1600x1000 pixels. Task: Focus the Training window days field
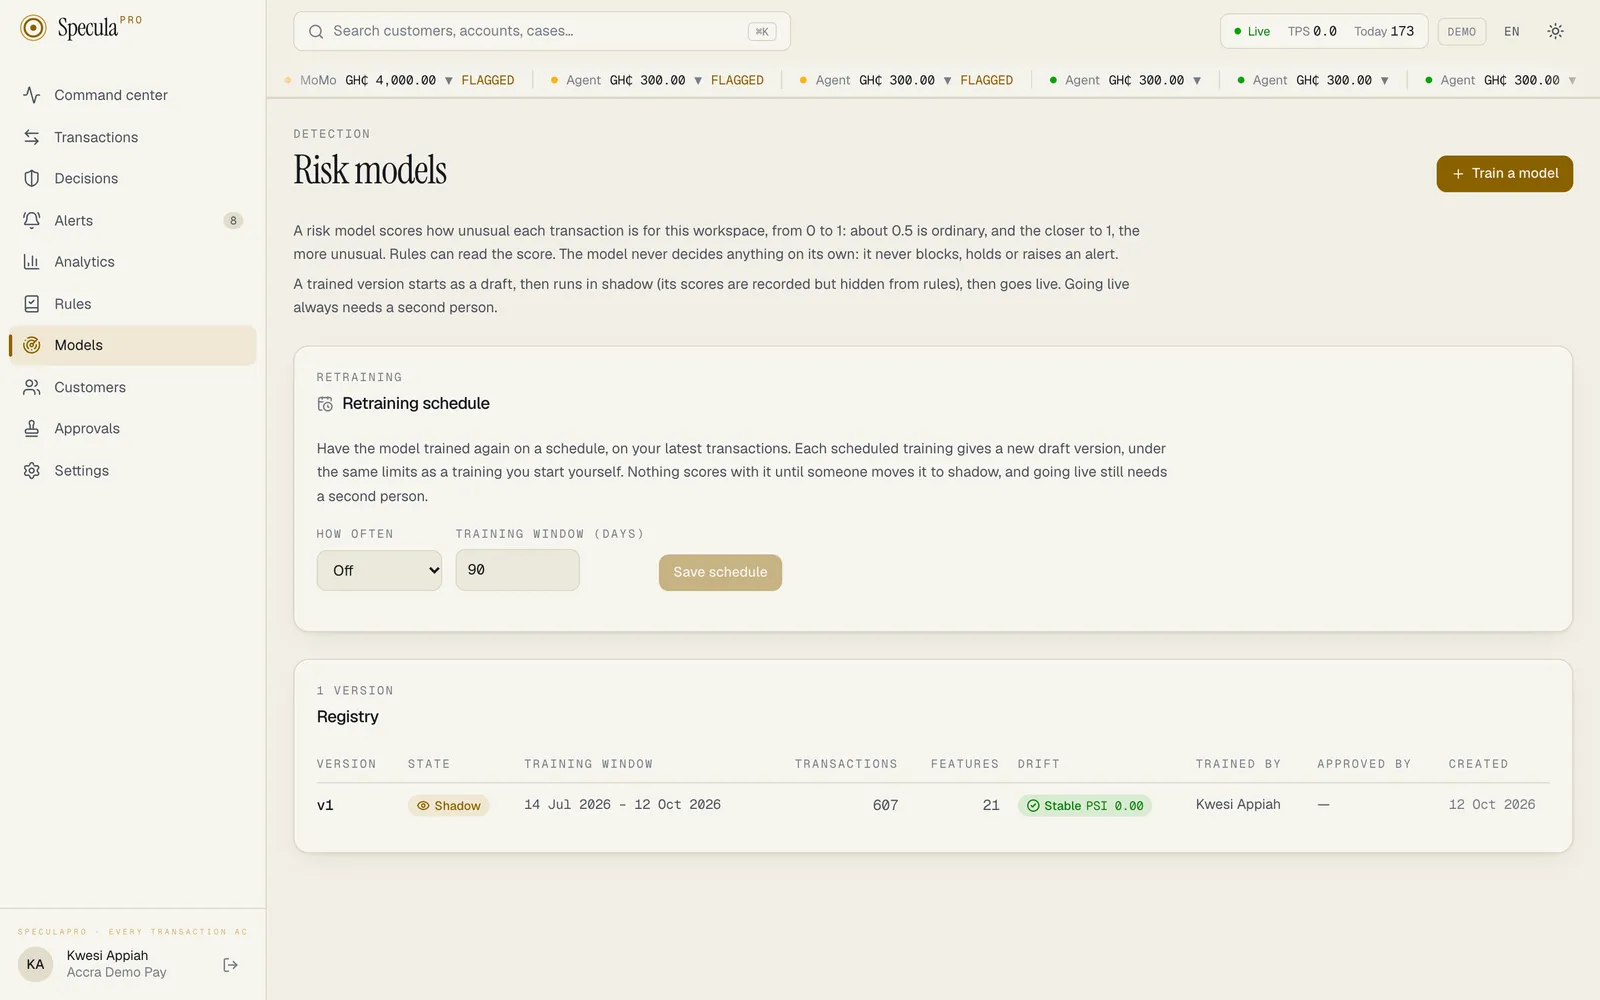click(x=517, y=570)
